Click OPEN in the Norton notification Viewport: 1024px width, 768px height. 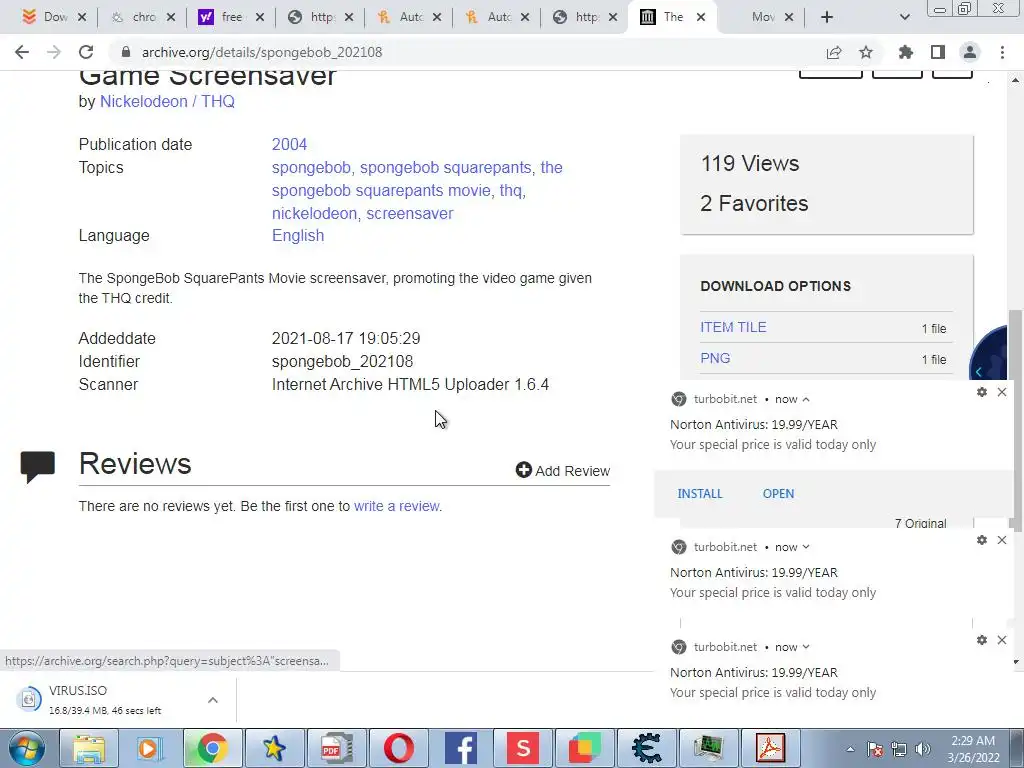778,494
